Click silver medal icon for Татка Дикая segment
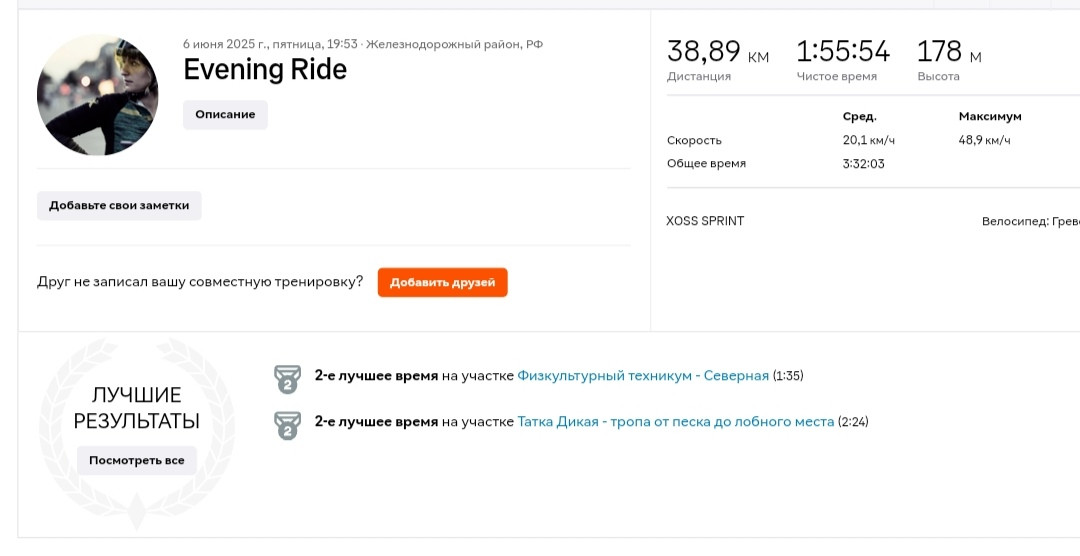Screen dimensions: 1080x556 (x=287, y=425)
